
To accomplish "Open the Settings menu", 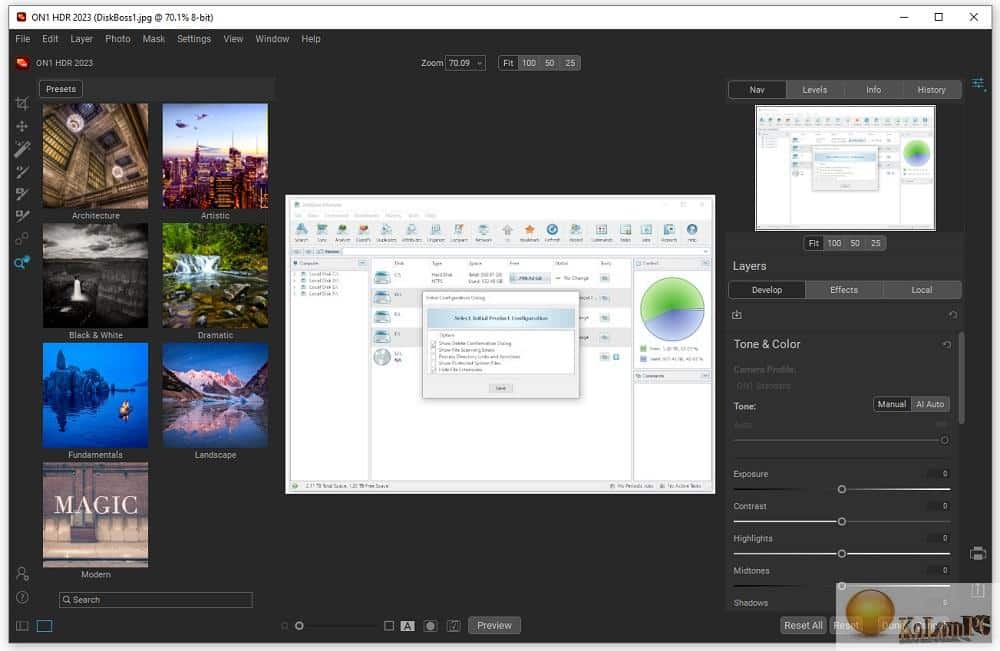I will [x=194, y=39].
